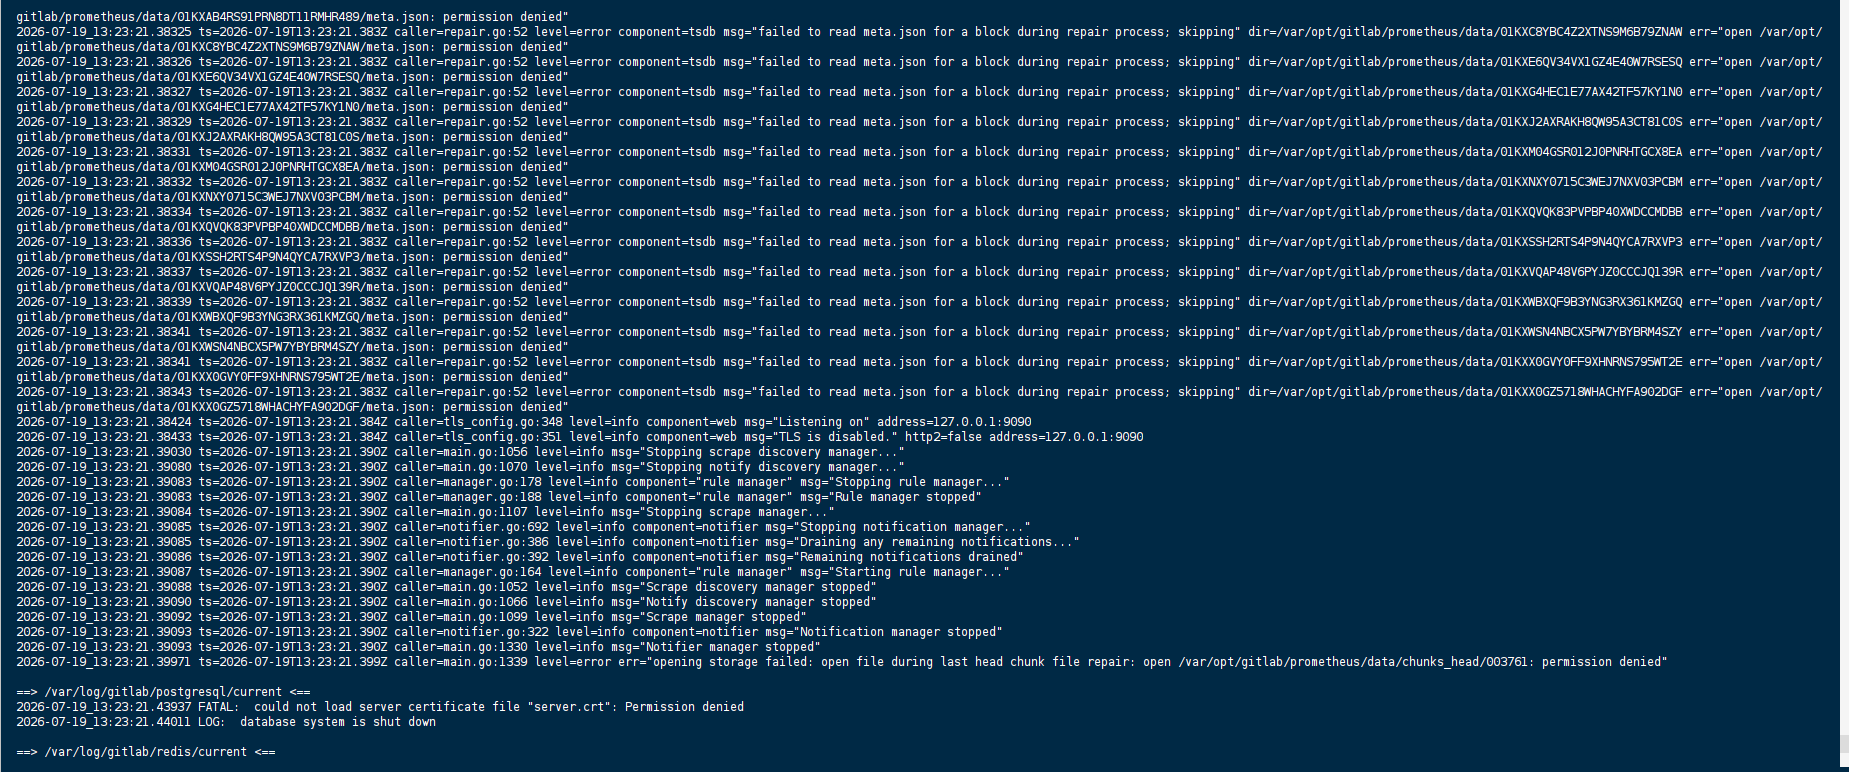1849x772 pixels.
Task: Click the 'Starting rule manager...' log line
Action: [513, 572]
